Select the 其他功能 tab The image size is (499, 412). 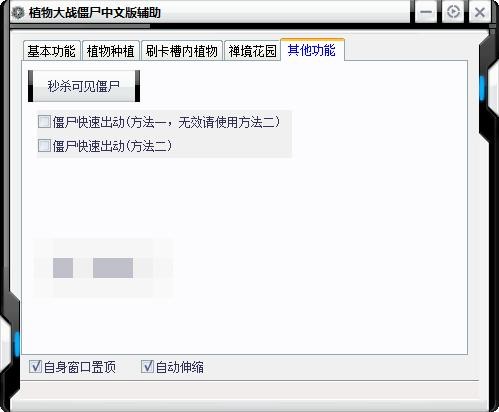pyautogui.click(x=312, y=50)
